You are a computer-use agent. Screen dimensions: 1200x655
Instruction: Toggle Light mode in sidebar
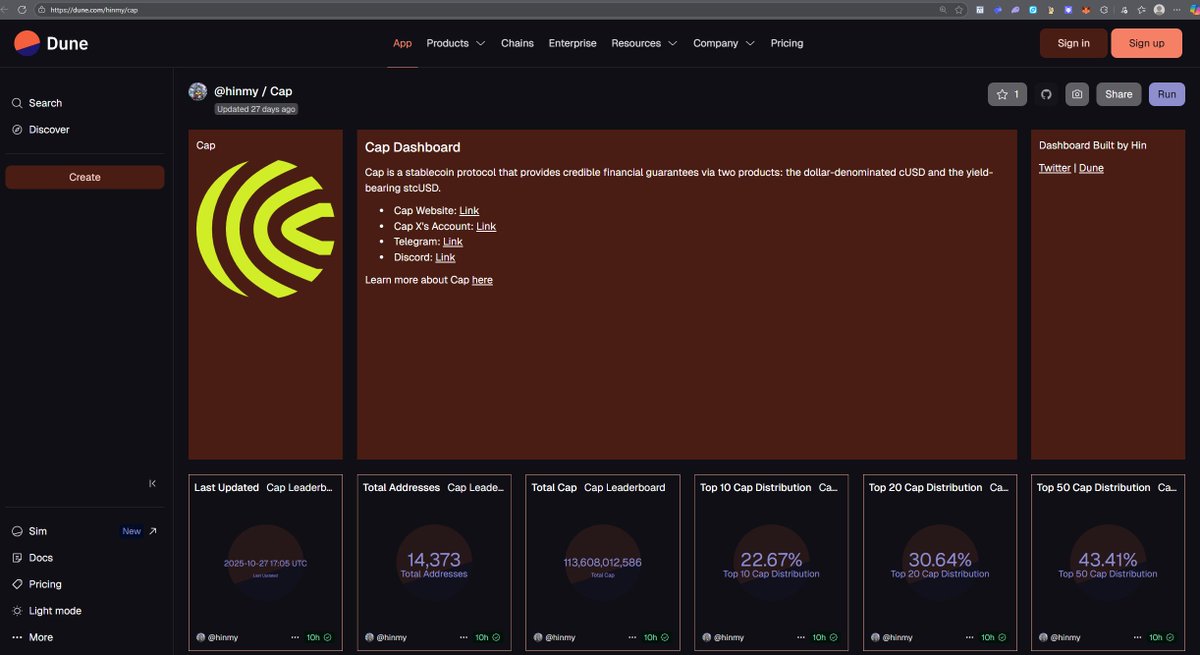click(54, 611)
